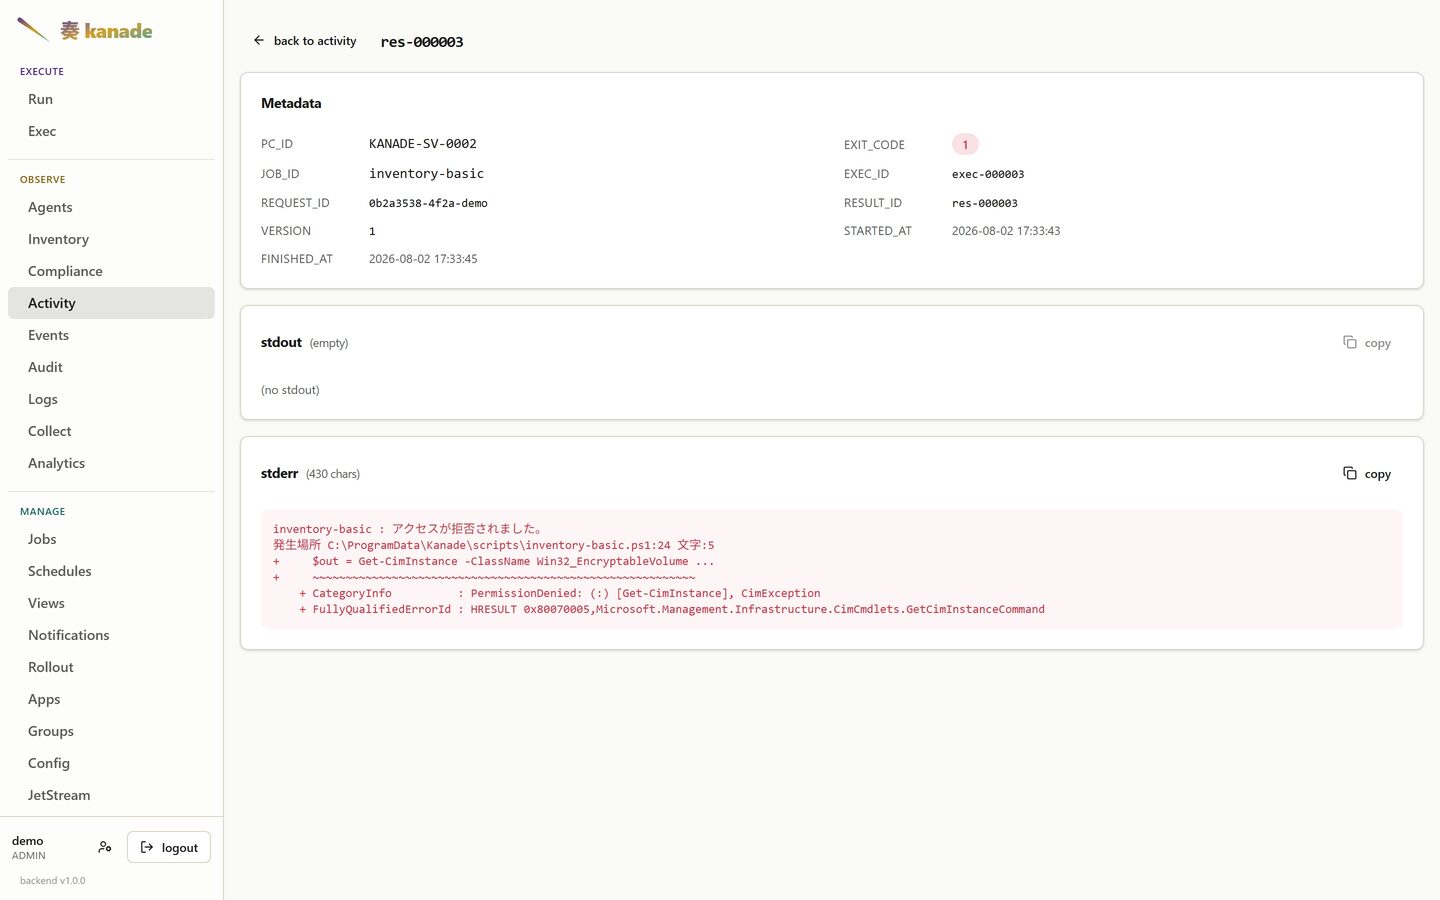Viewport: 1440px width, 900px height.
Task: Navigate to Agents
Action: (111, 207)
